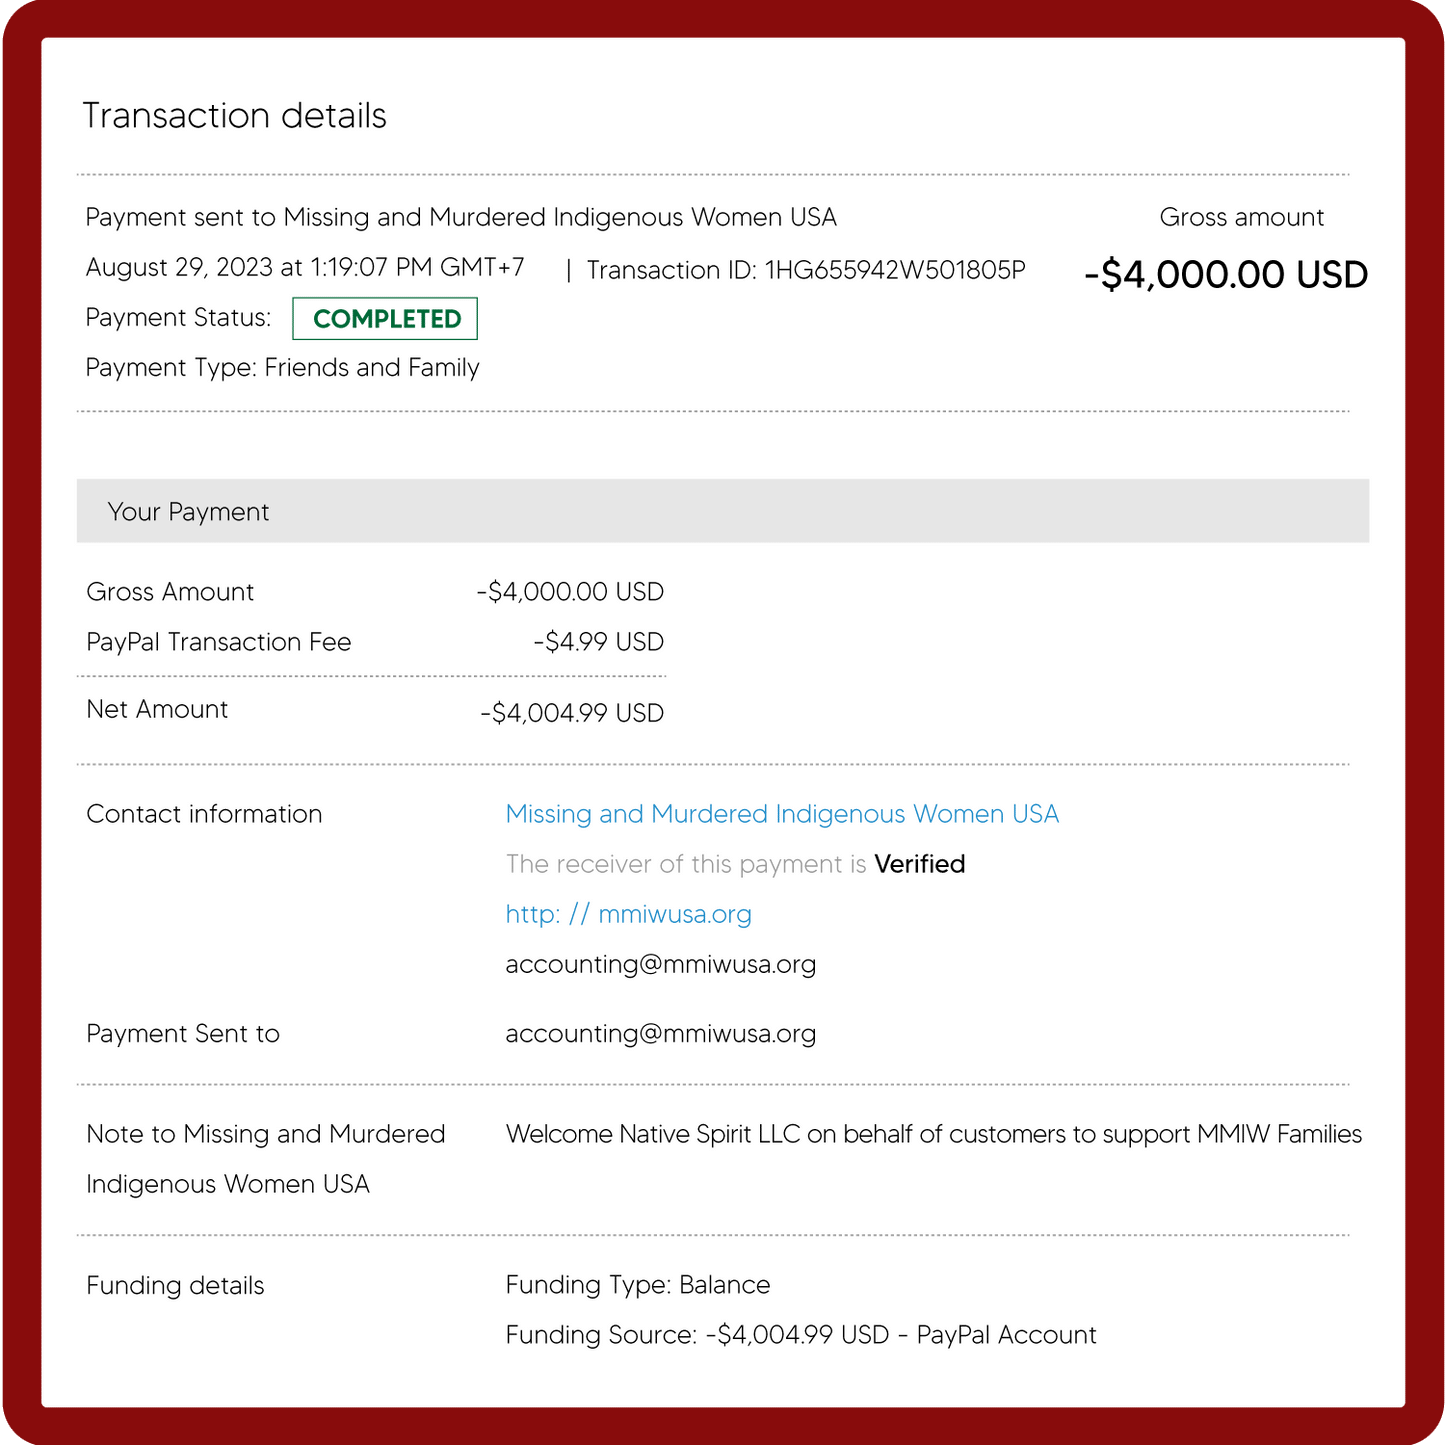Click the COMPLETED payment status badge

point(385,319)
